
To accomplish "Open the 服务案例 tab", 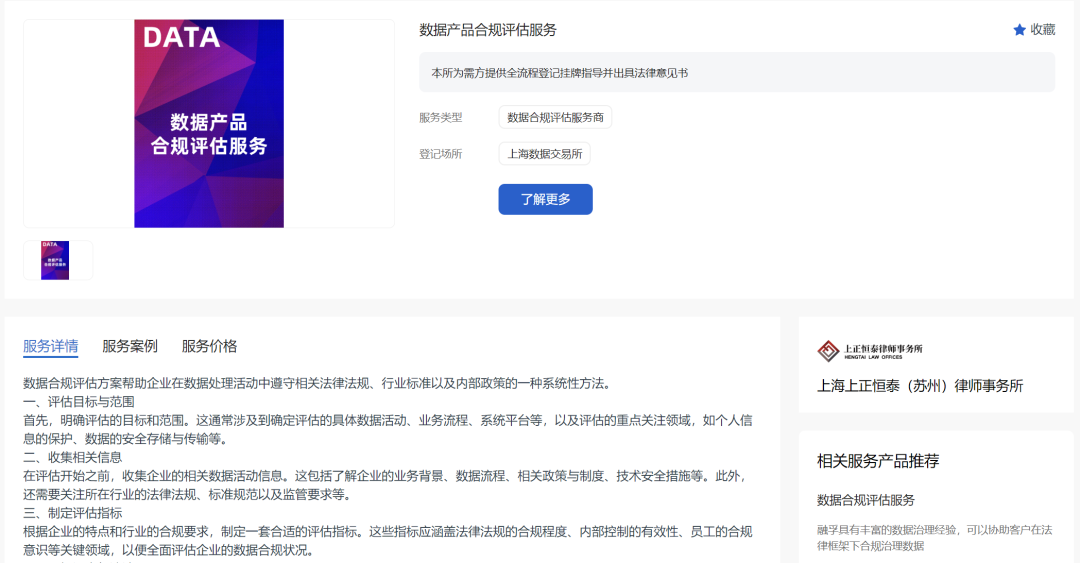I will (129, 346).
